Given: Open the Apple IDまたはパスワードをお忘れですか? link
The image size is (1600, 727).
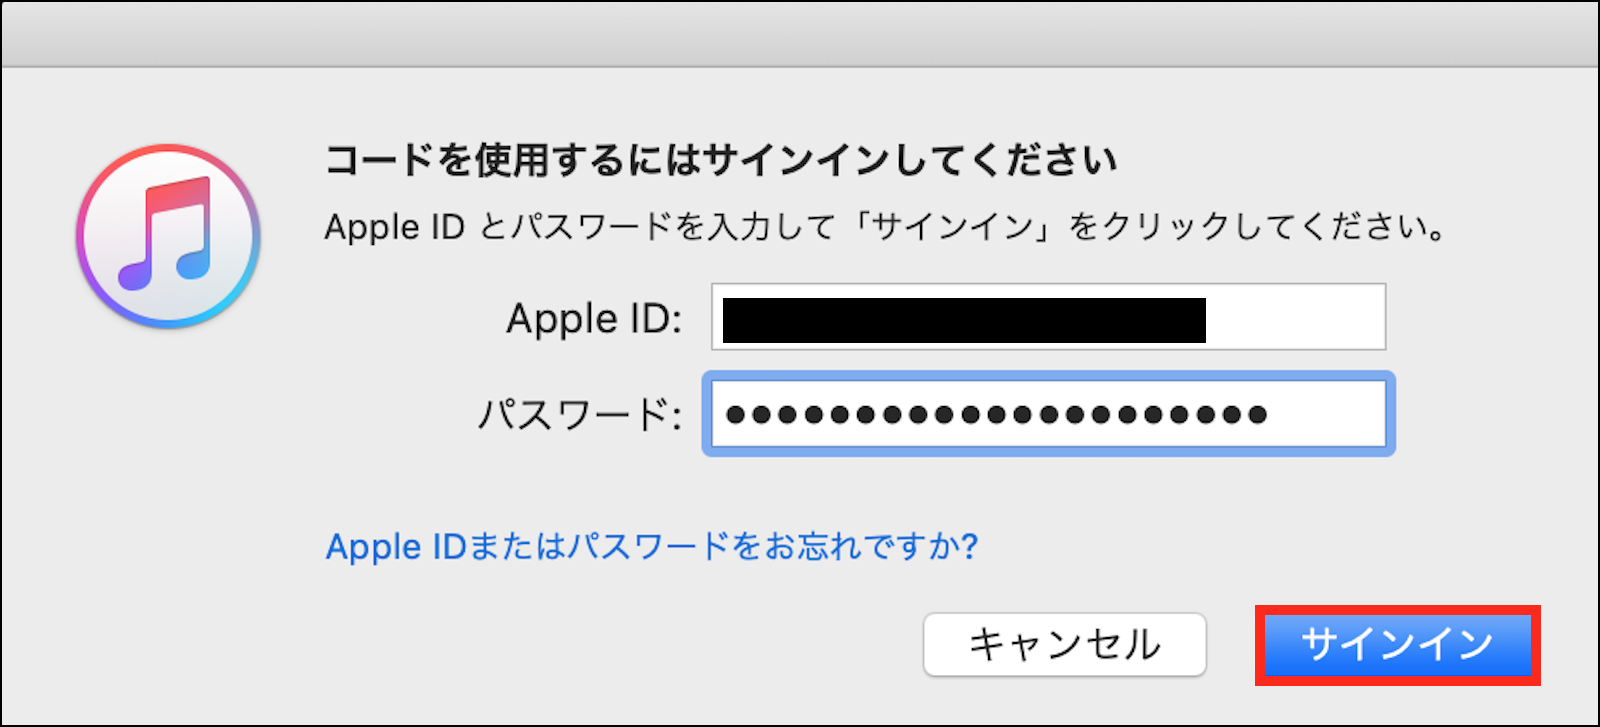Looking at the screenshot, I should tap(651, 547).
